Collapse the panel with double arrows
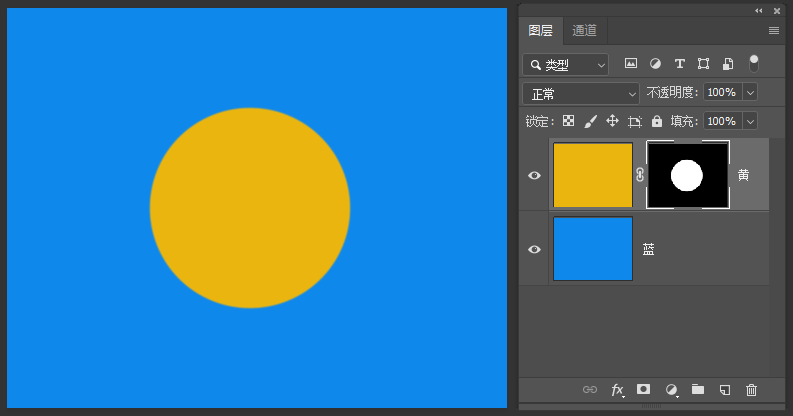Screen dimensions: 793x416 pos(759,11)
